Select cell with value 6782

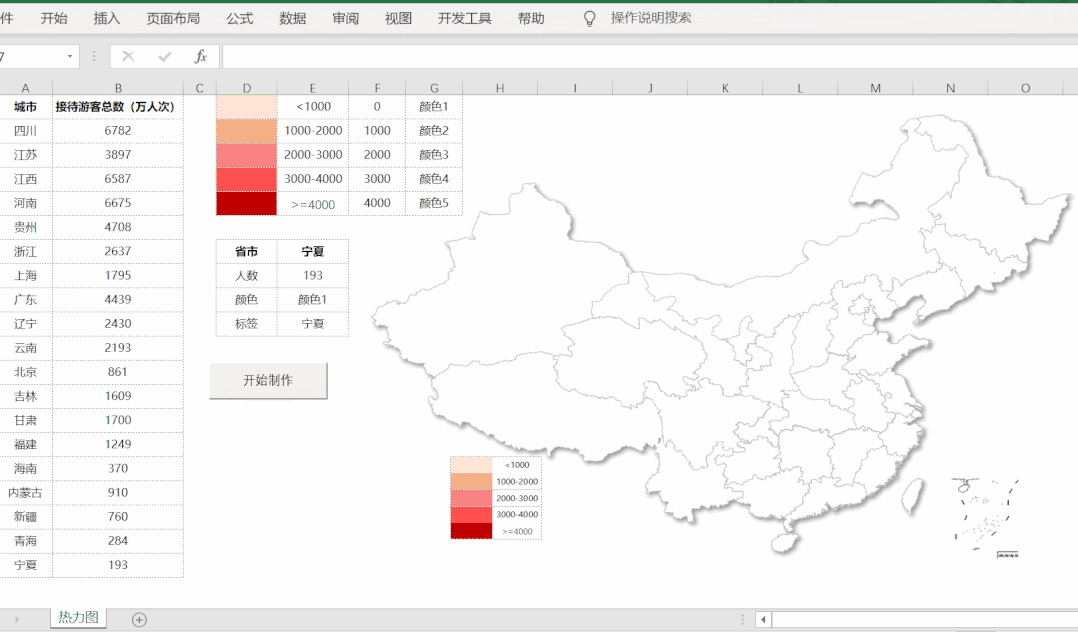118,131
